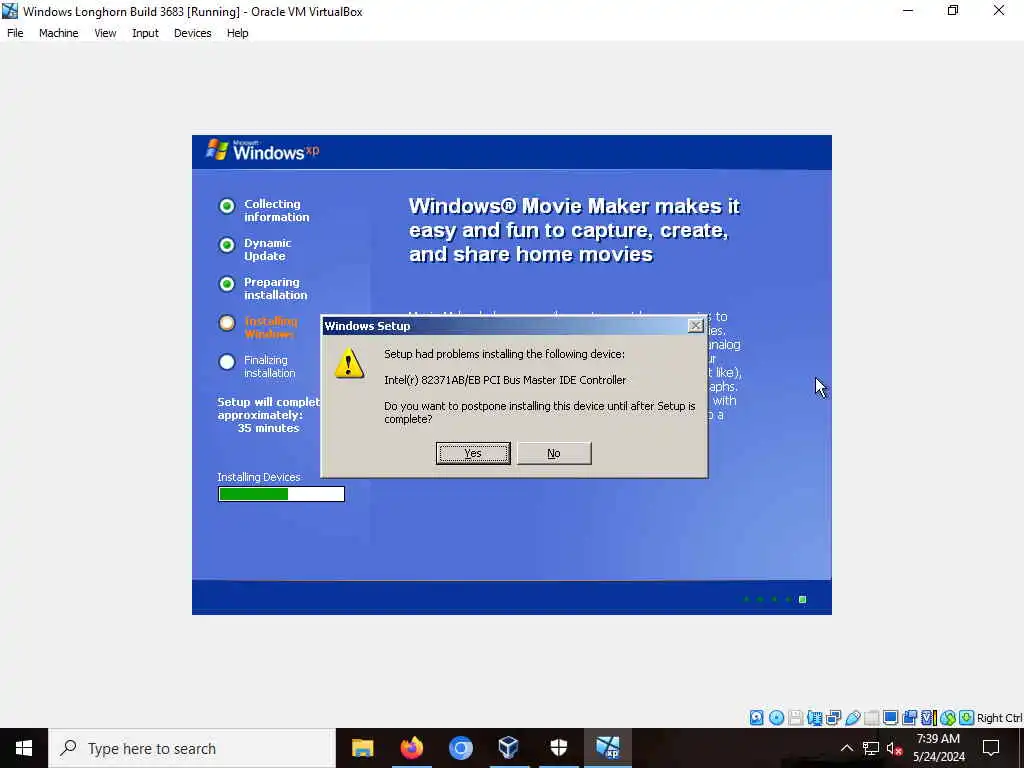Click the CPU virtualization V chip icon
This screenshot has width=1024, height=768.
pyautogui.click(x=927, y=718)
